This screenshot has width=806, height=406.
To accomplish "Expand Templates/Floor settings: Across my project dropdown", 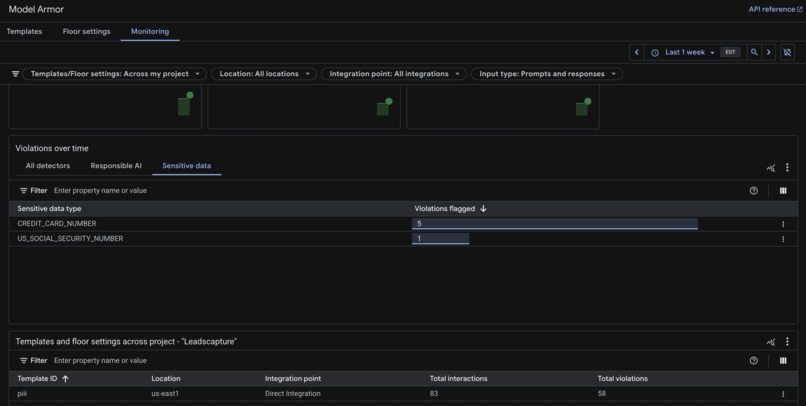I will tap(115, 74).
